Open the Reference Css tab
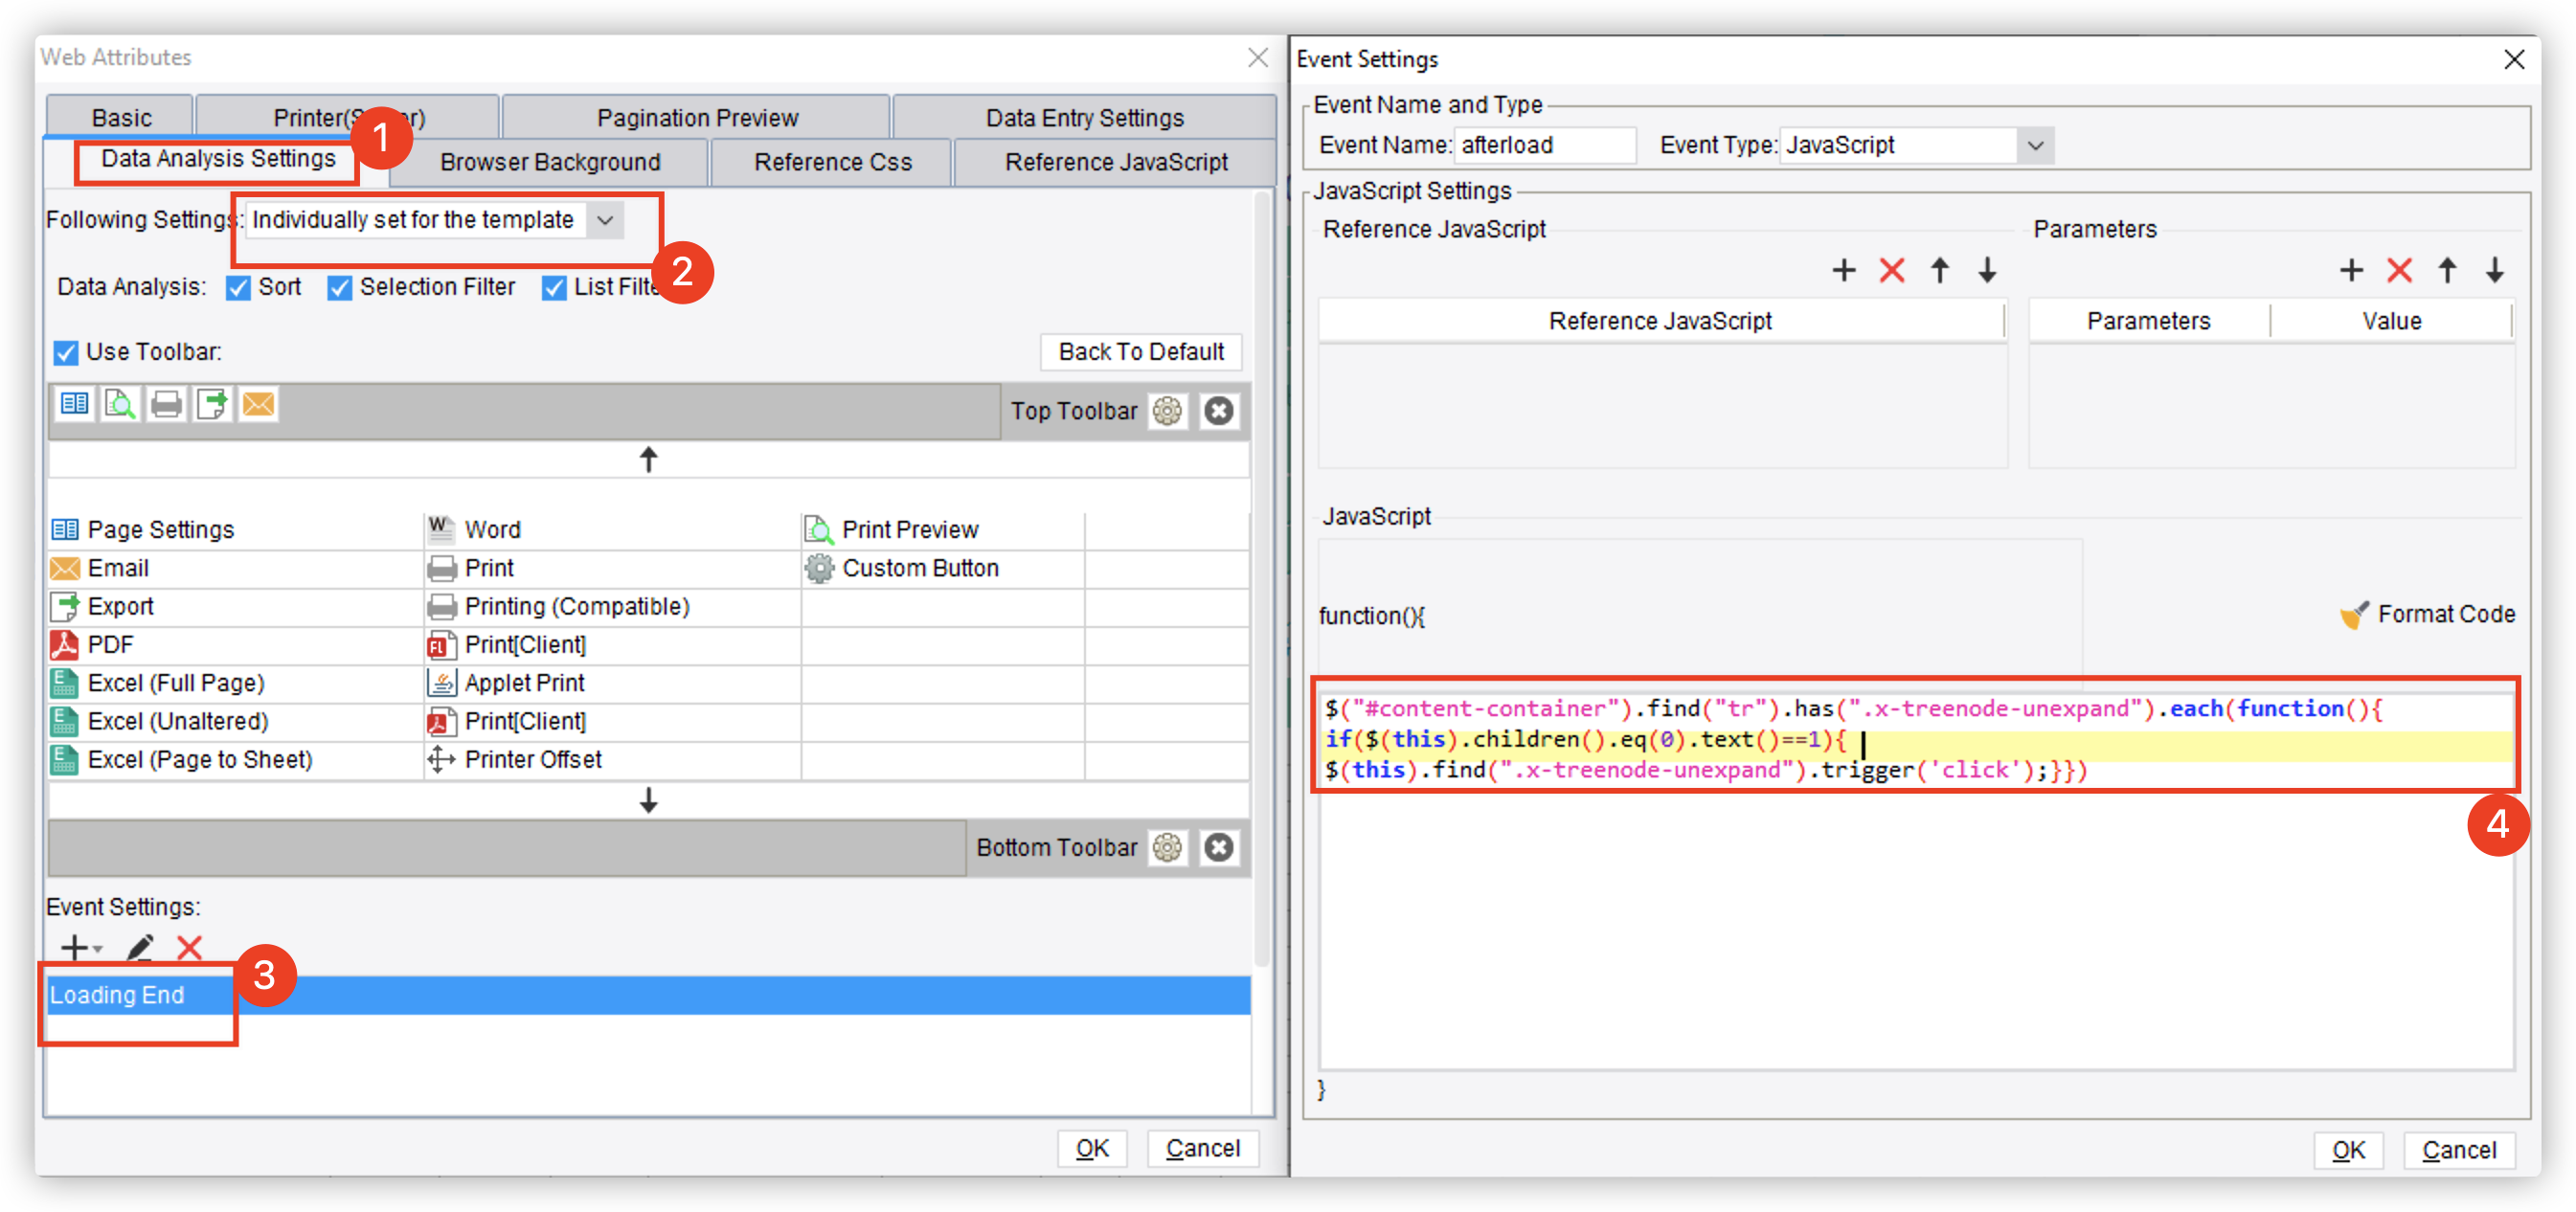The image size is (2576, 1212). pos(832,162)
